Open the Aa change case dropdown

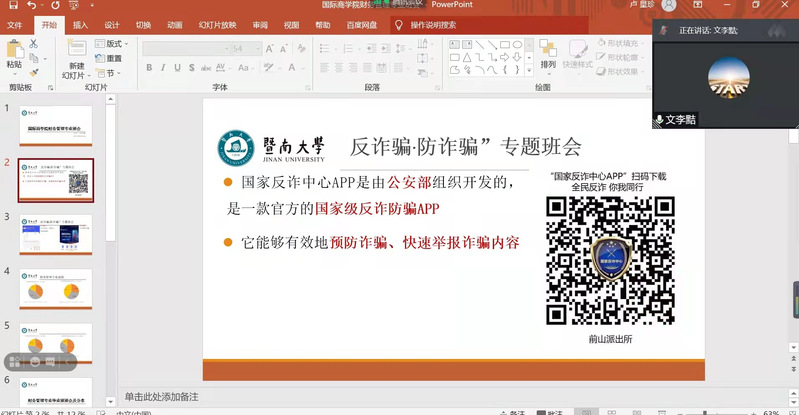point(245,67)
